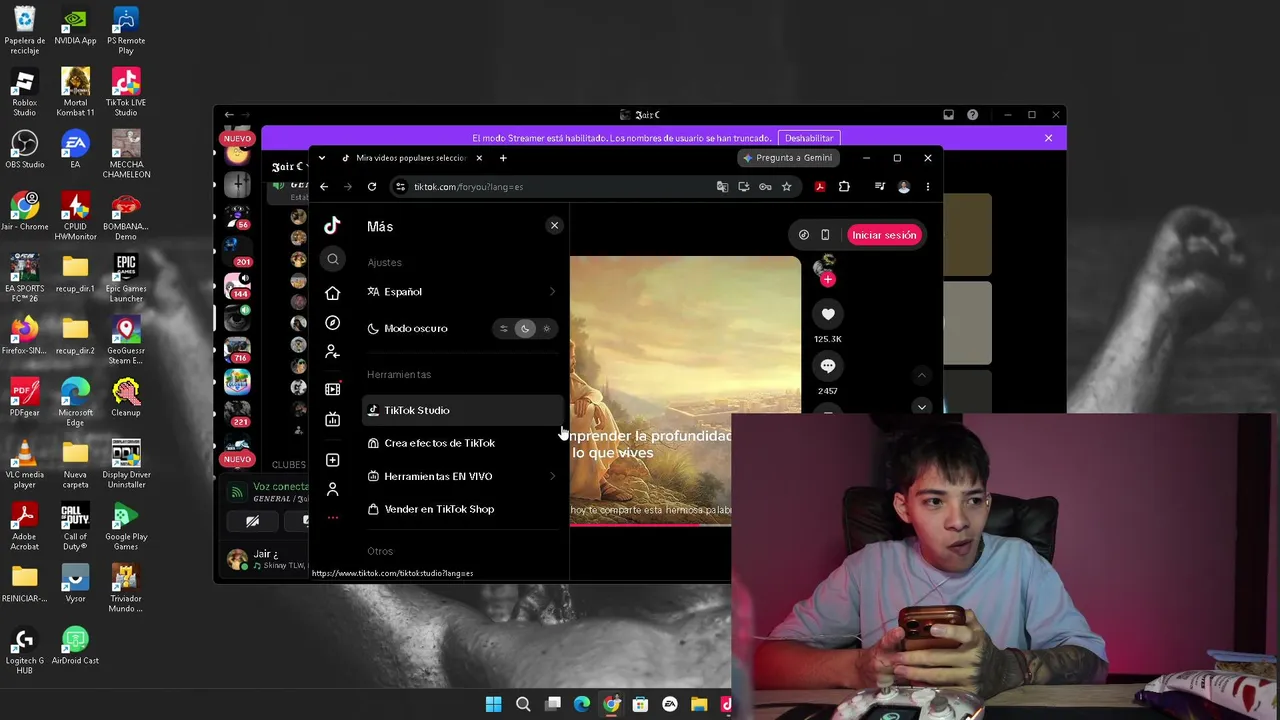
Task: Open Microsoft Store from the taskbar
Action: point(640,705)
